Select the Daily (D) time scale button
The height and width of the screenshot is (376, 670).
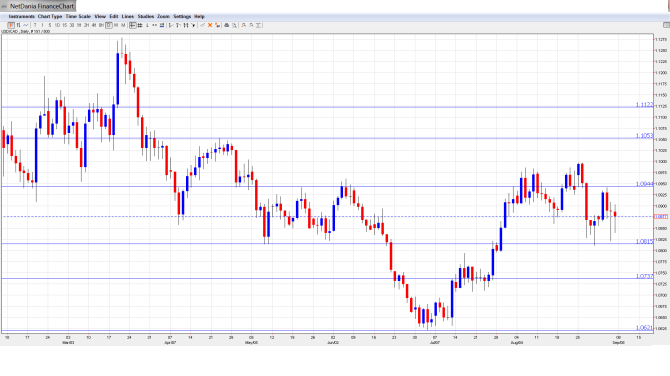click(109, 25)
